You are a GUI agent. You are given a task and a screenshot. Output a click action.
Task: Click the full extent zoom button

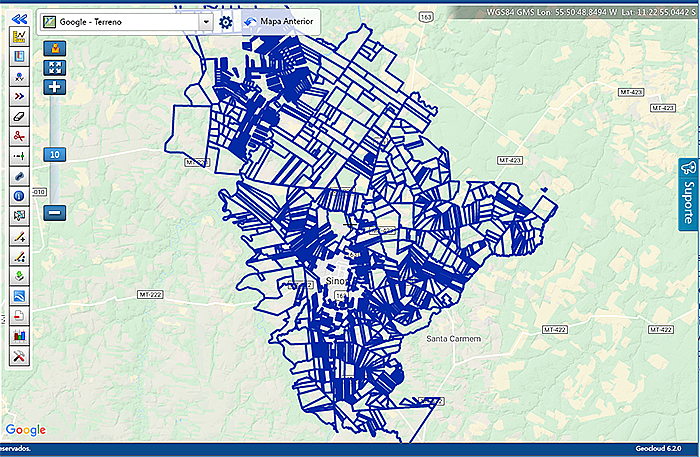pos(54,68)
